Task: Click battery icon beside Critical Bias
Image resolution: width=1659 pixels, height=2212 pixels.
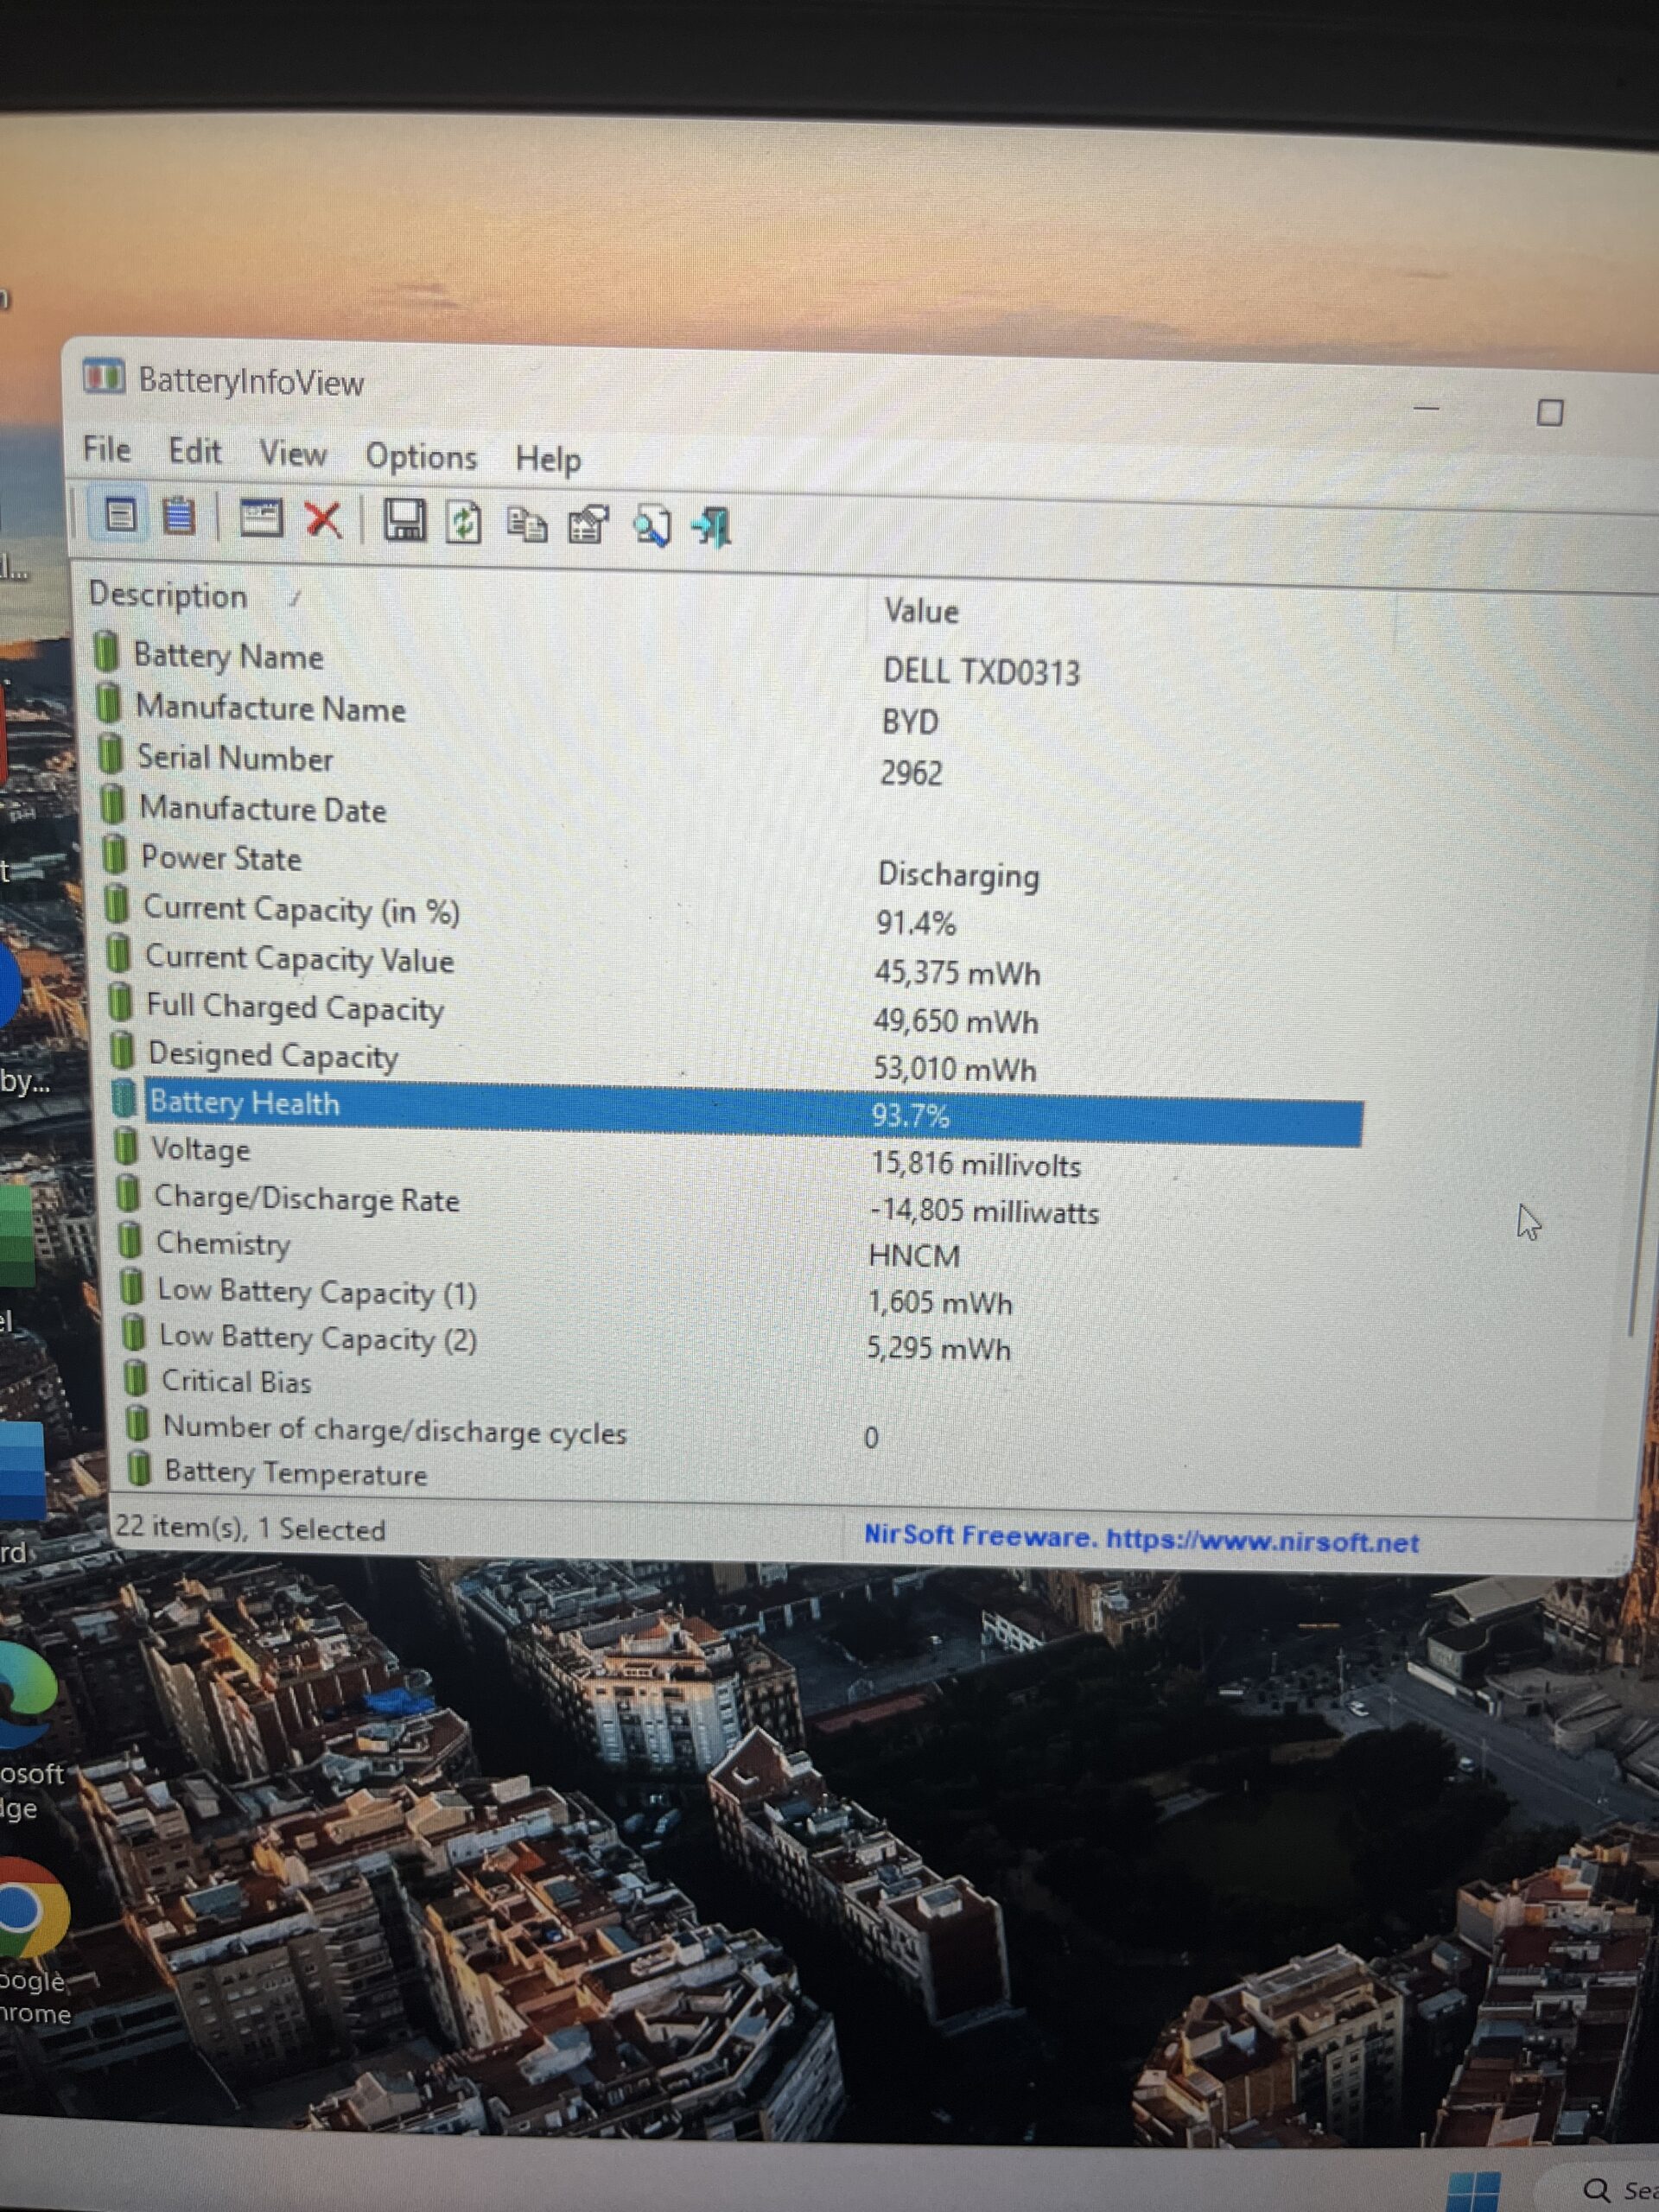Action: (x=136, y=1379)
